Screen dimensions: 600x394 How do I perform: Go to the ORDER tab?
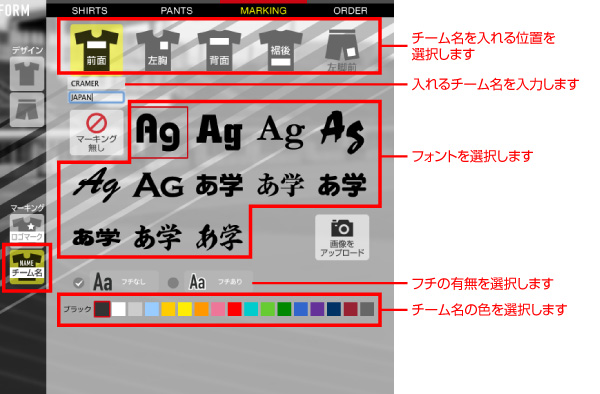[350, 10]
